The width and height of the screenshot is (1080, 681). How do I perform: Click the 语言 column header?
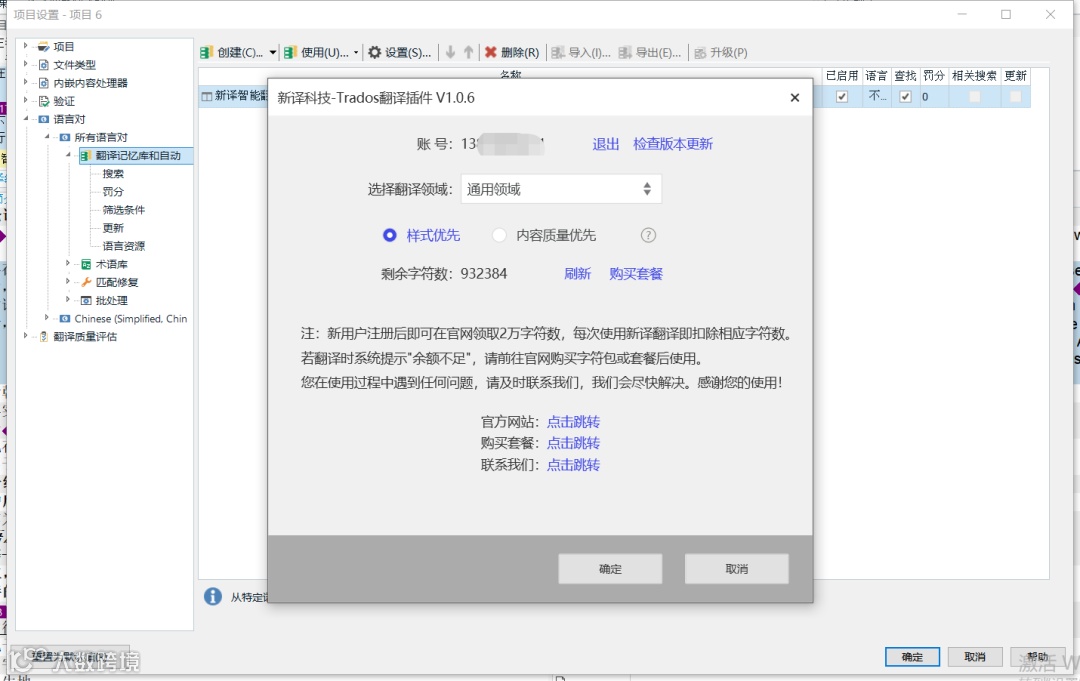[x=876, y=76]
